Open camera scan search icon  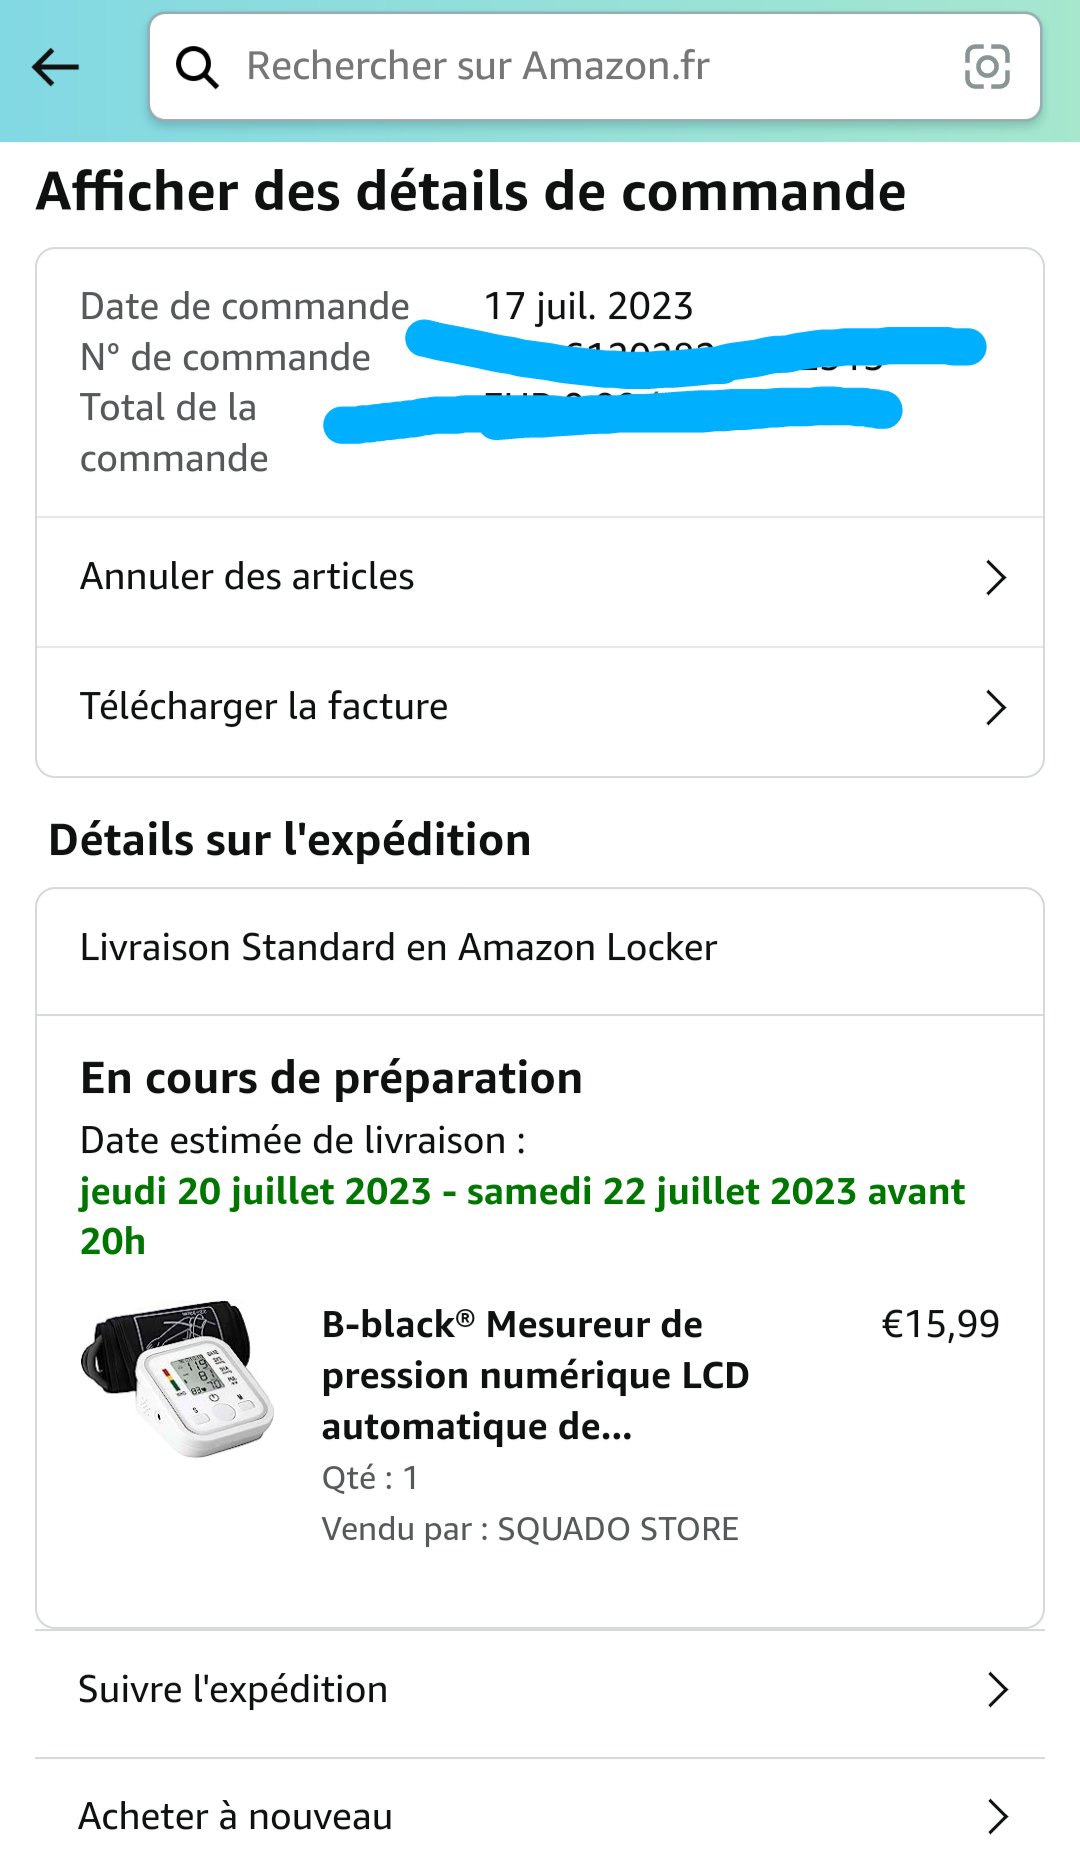tap(986, 68)
